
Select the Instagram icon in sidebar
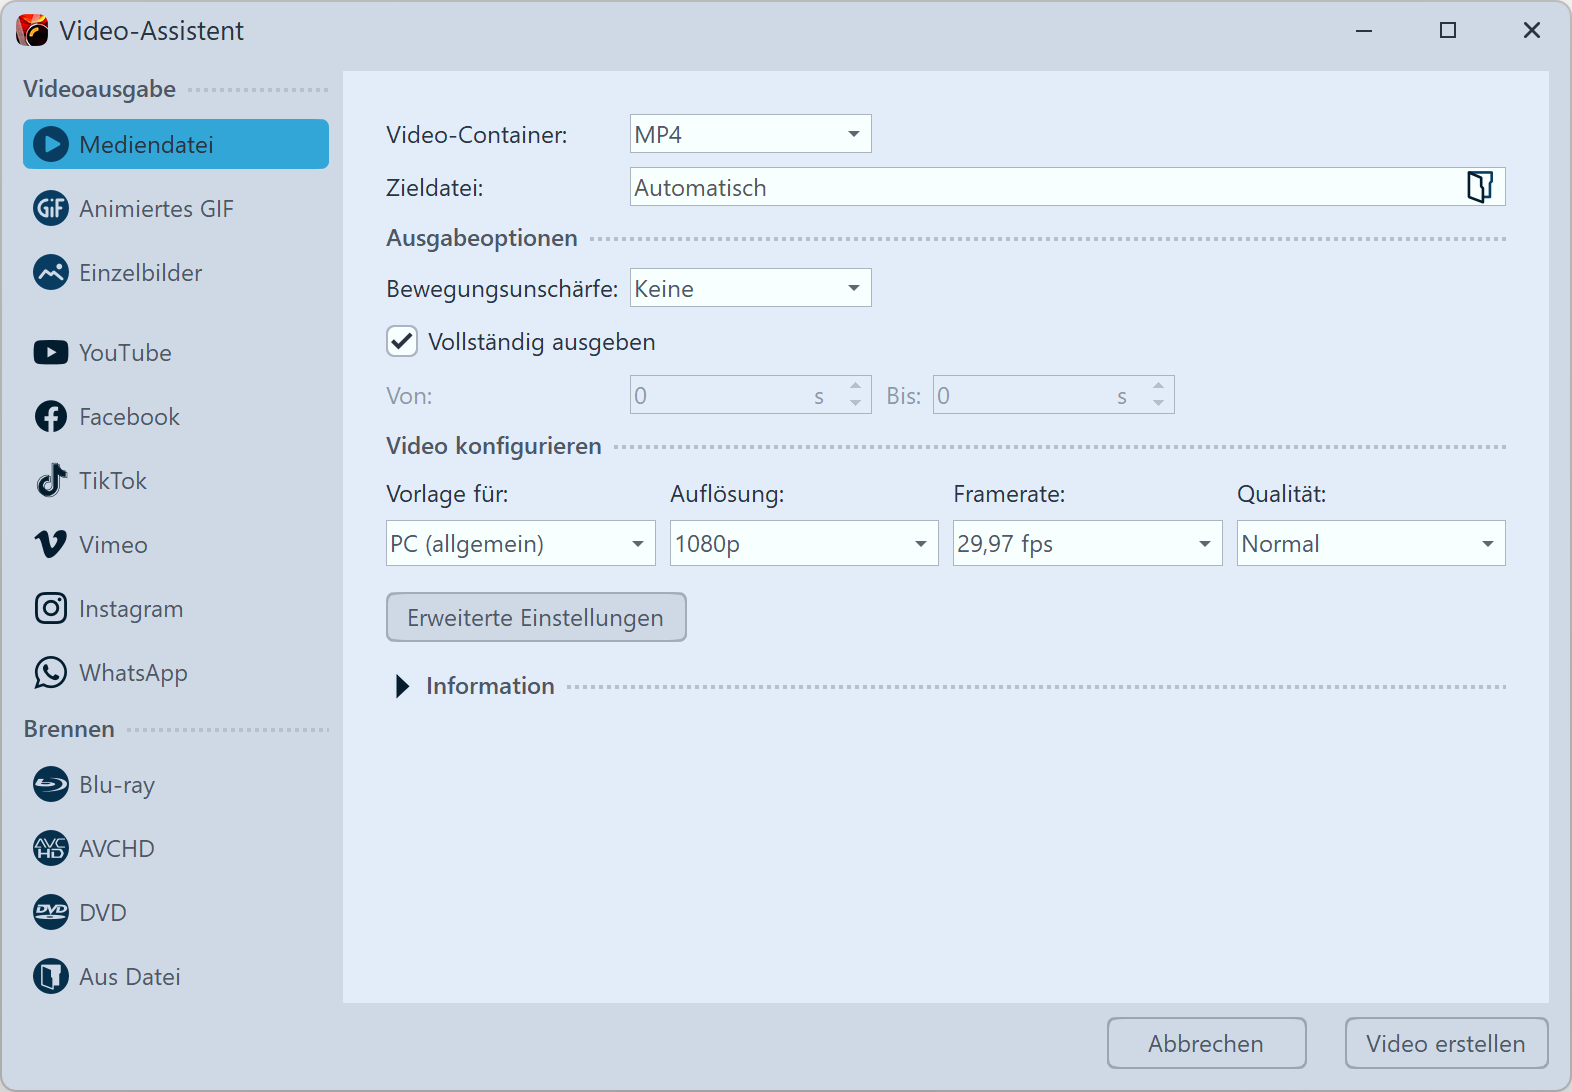click(51, 609)
